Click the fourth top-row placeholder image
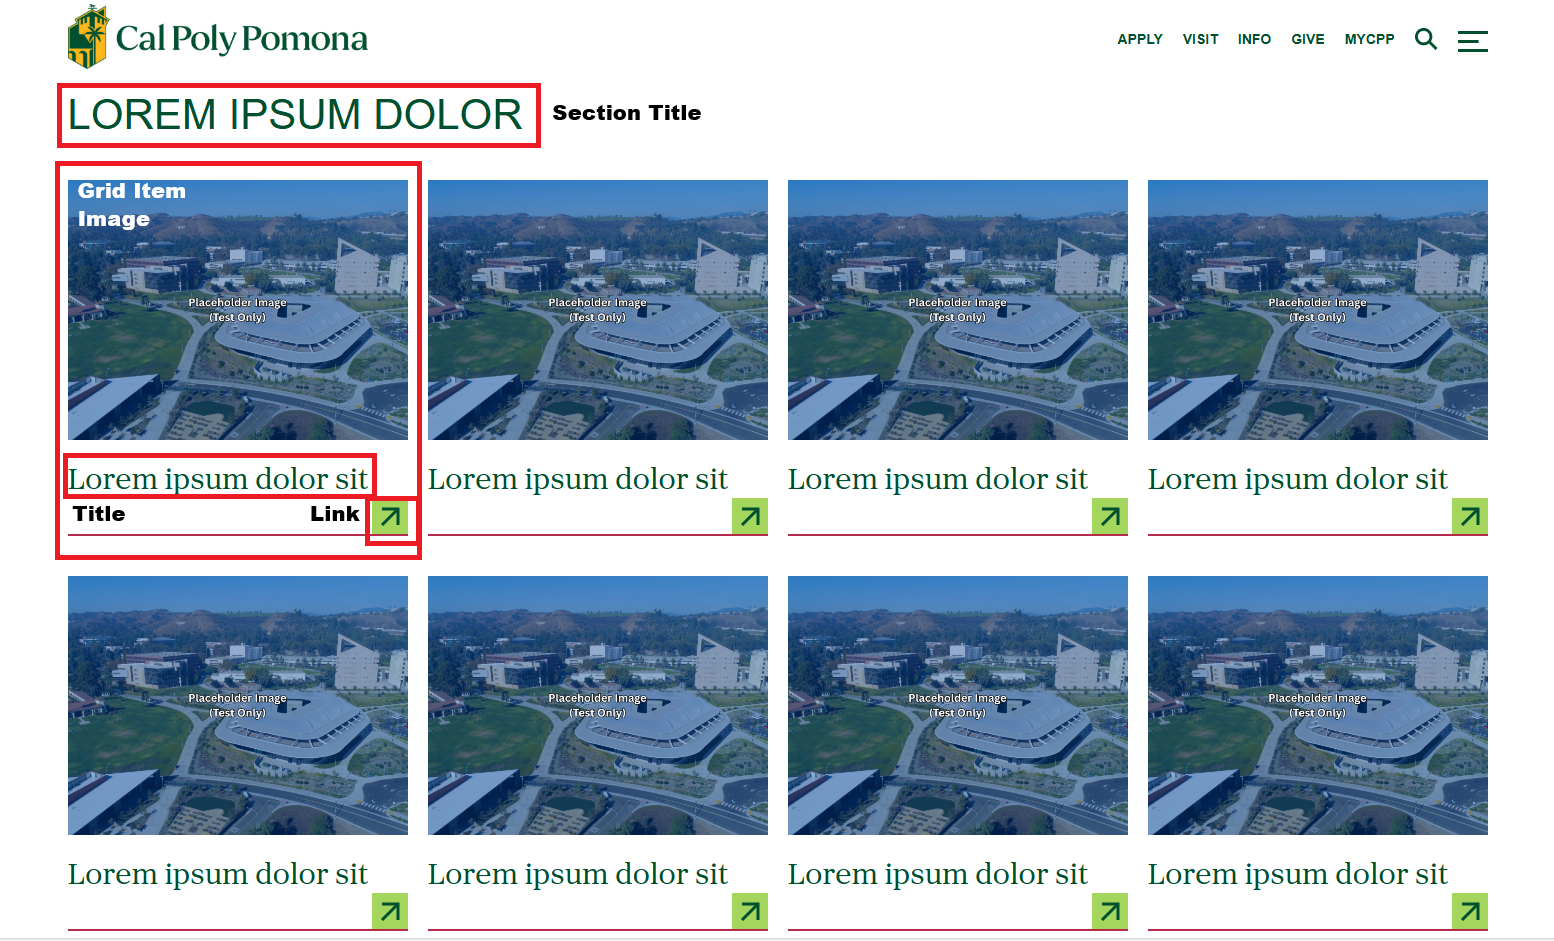The height and width of the screenshot is (941, 1554). coord(1318,310)
